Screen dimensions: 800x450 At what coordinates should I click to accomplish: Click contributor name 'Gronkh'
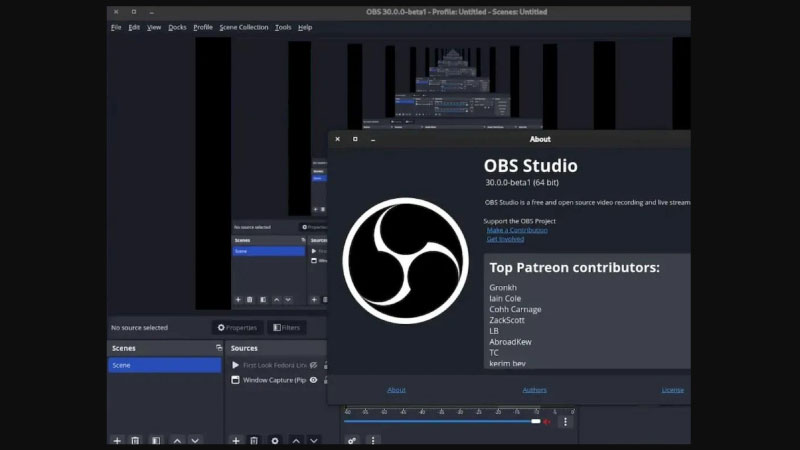(x=503, y=287)
